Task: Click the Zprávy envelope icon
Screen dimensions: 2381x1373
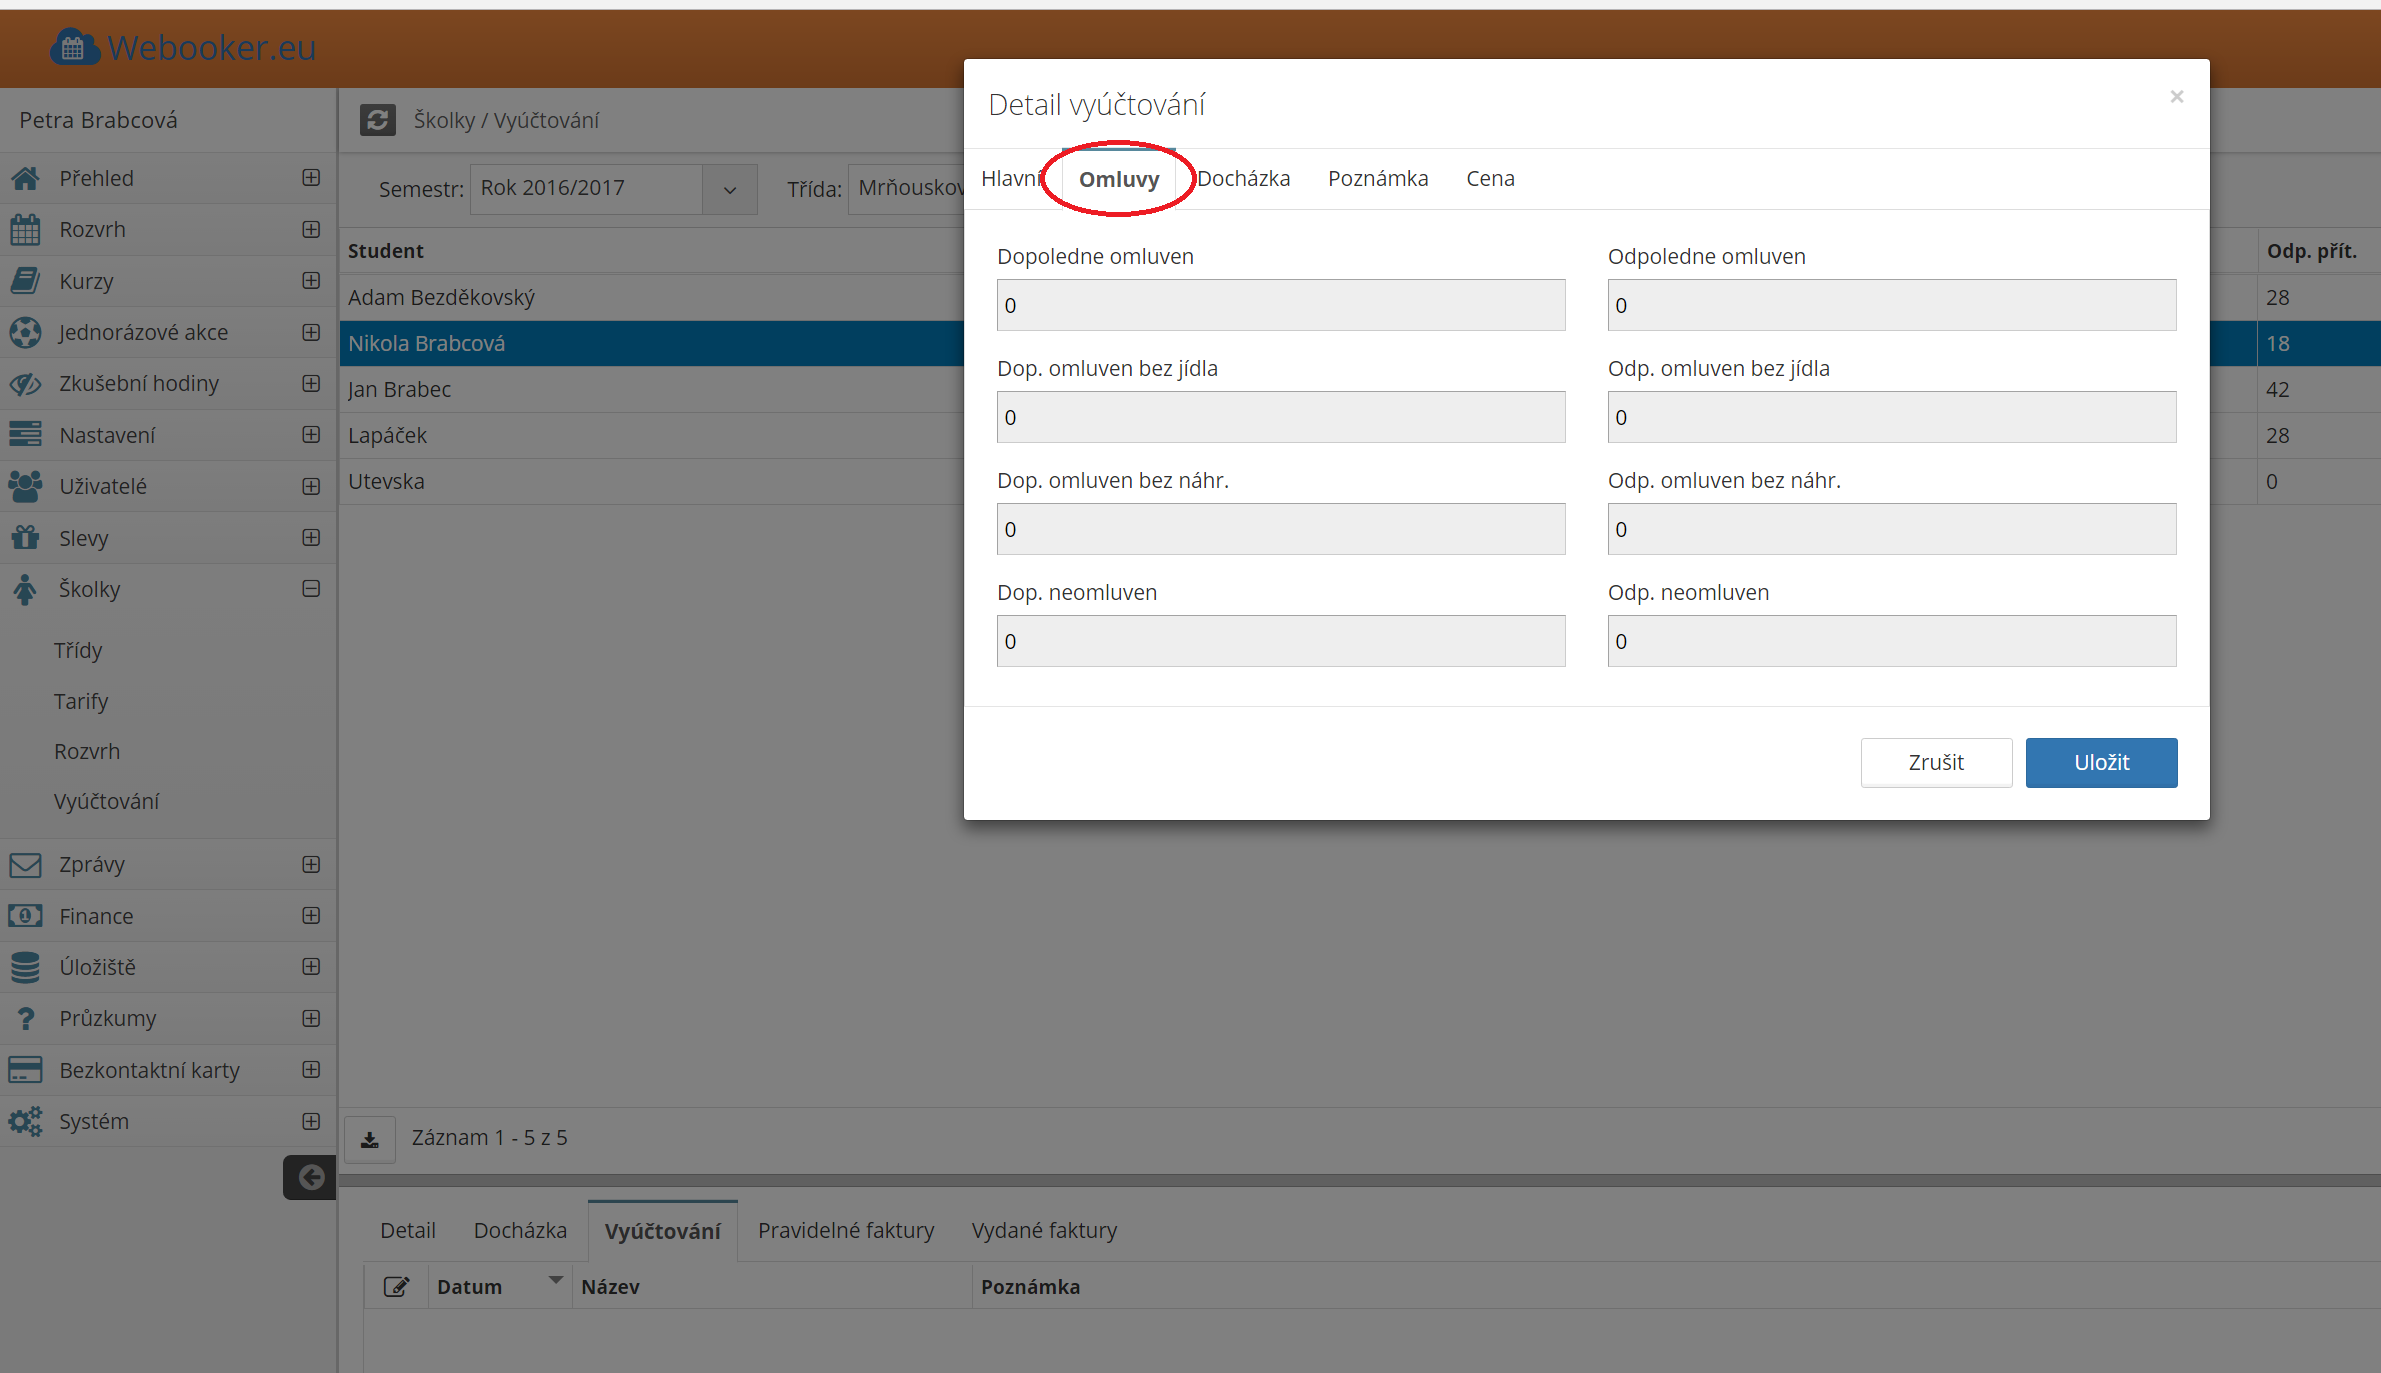Action: click(25, 864)
